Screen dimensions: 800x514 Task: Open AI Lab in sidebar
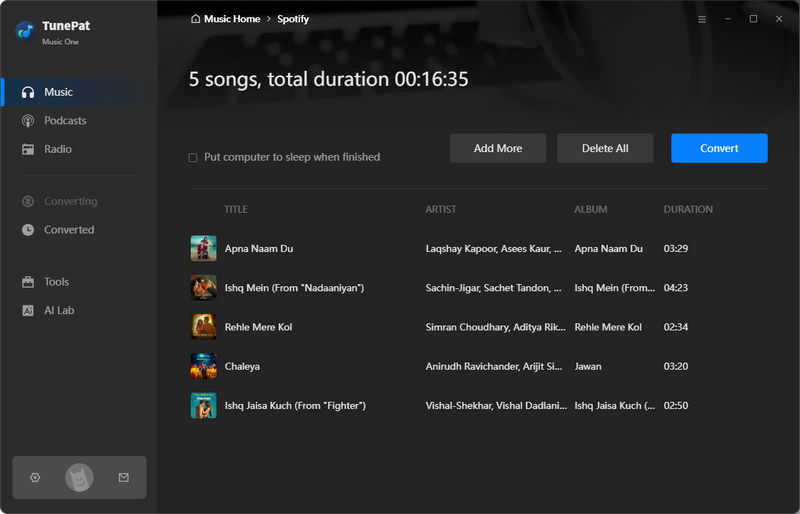point(59,311)
